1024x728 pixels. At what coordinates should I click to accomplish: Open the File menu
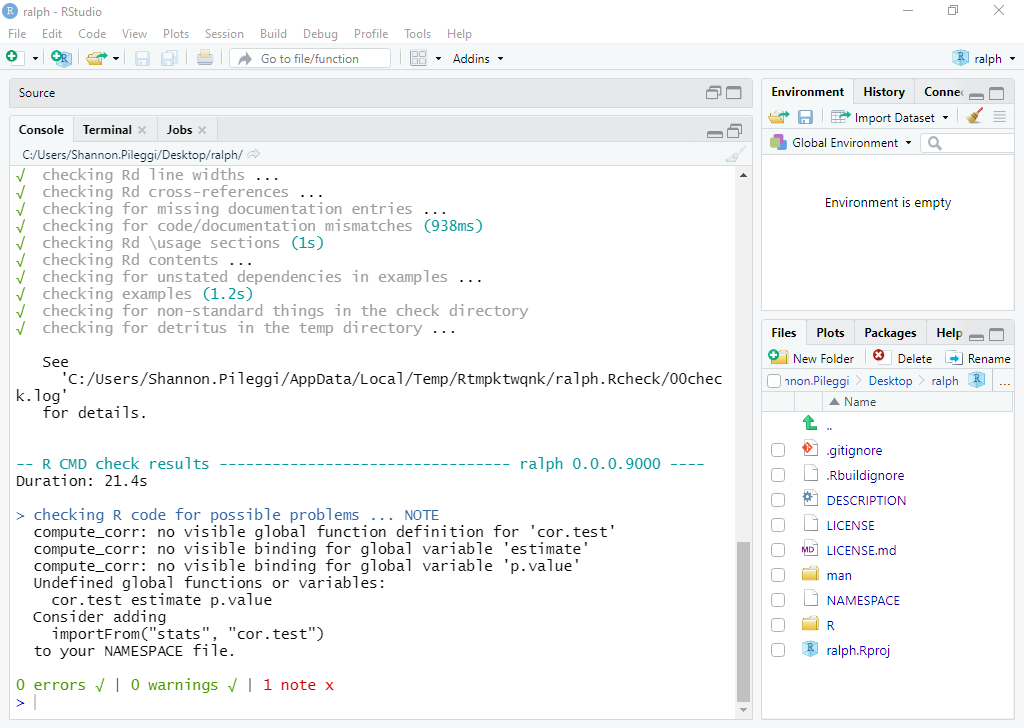coord(17,34)
